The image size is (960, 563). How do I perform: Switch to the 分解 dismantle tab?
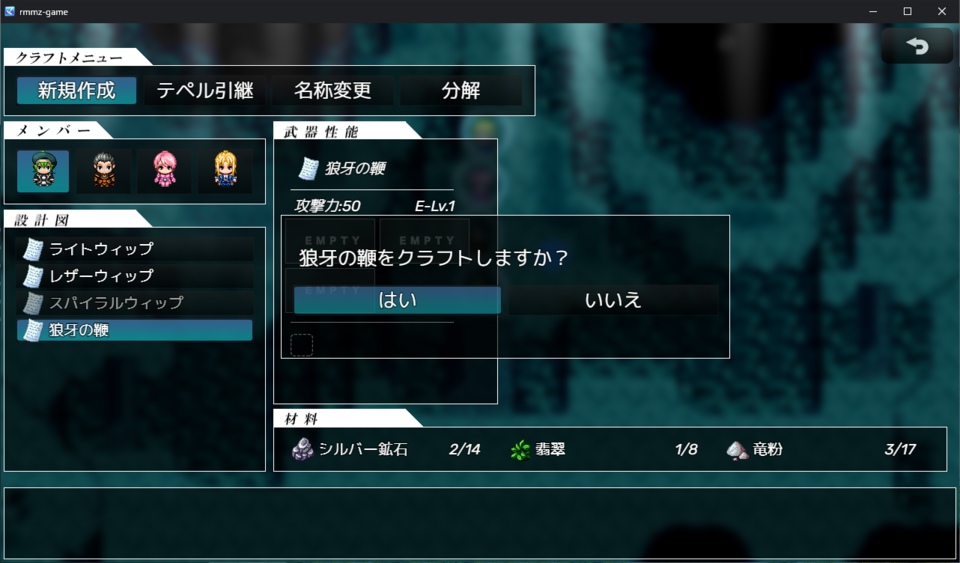click(x=461, y=91)
